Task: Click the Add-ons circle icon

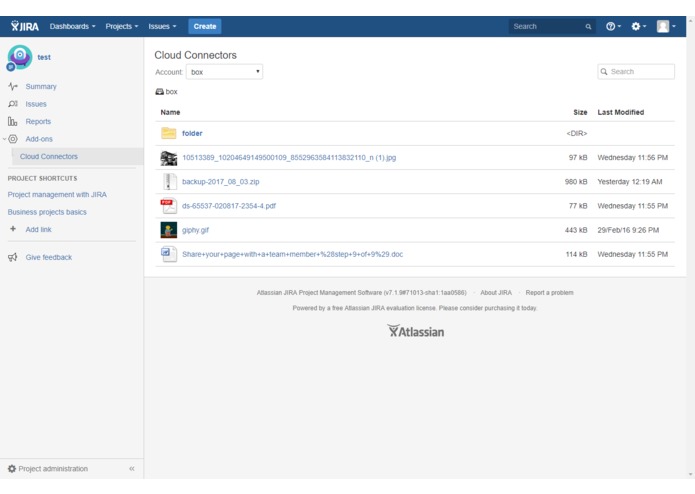Action: (x=13, y=139)
